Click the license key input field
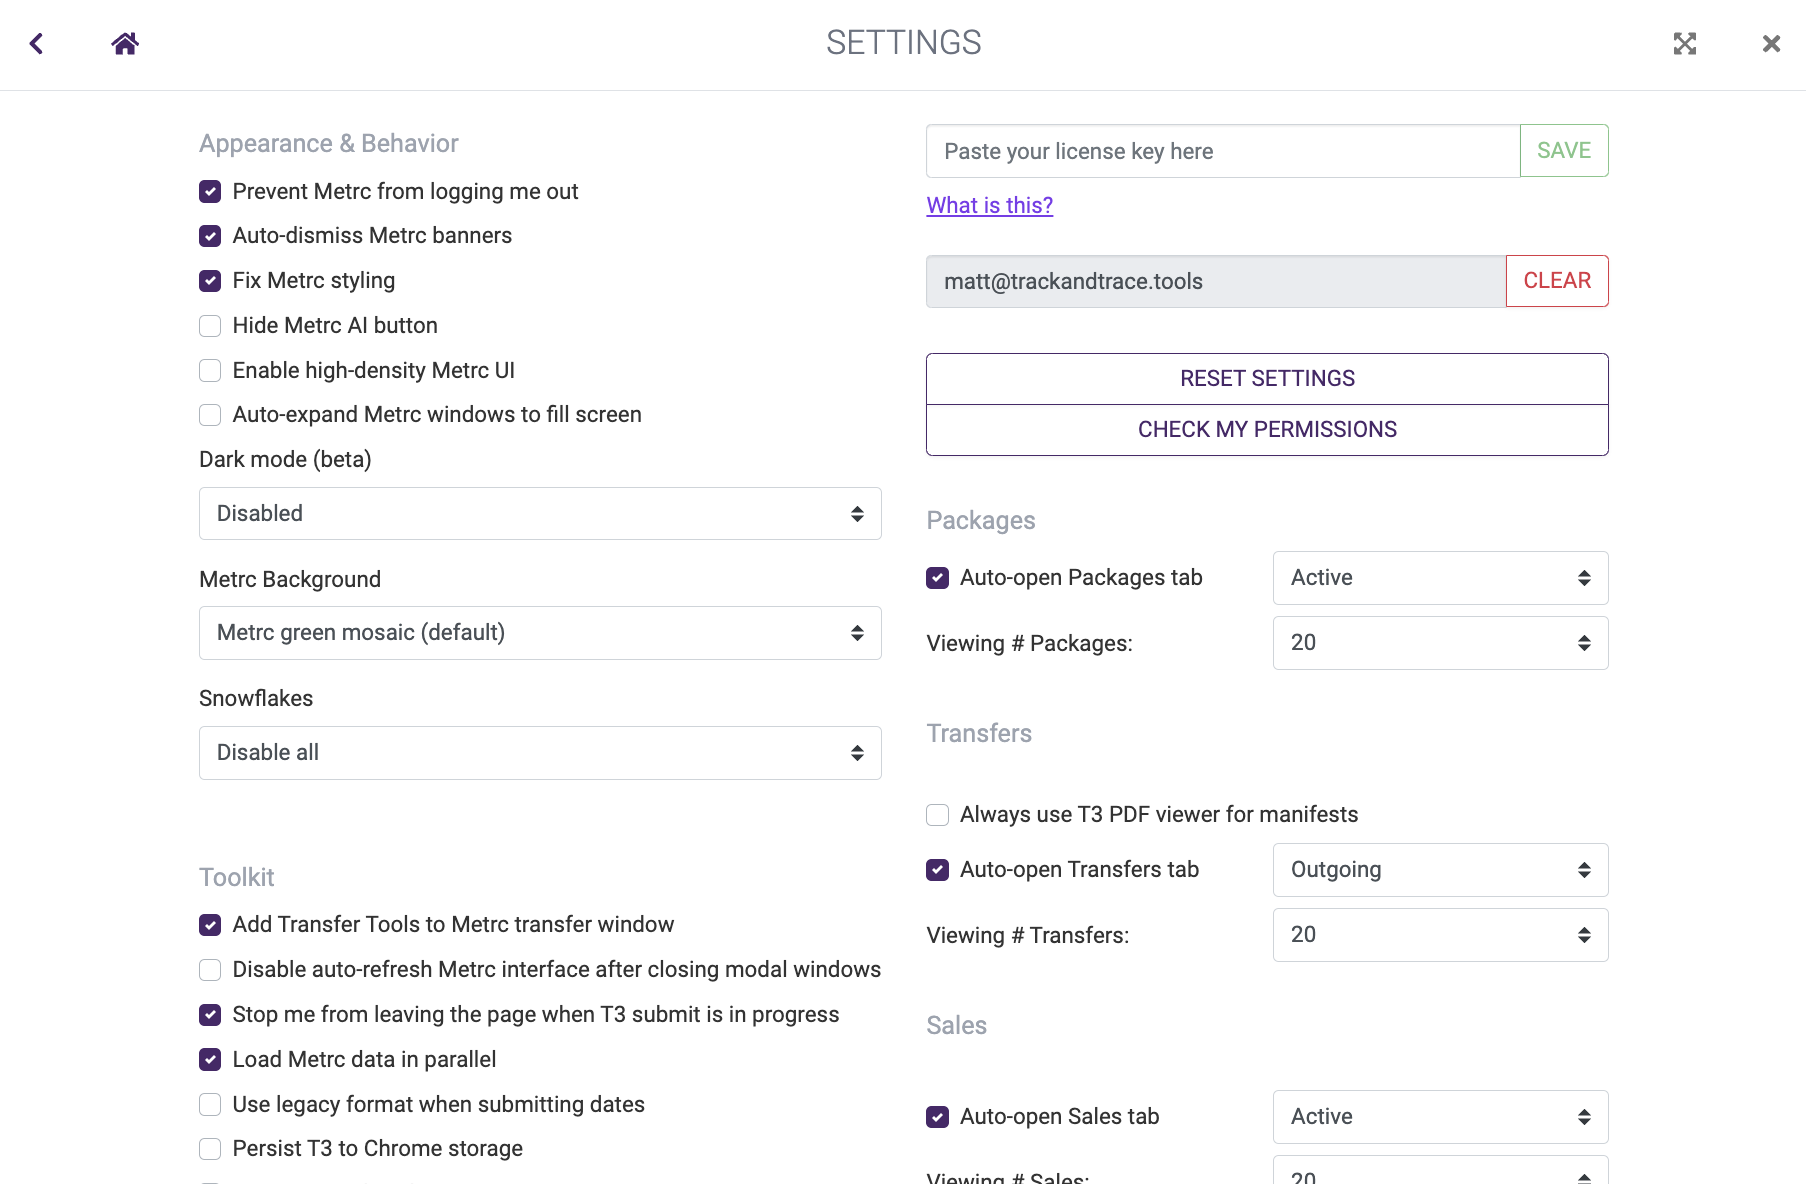1806x1184 pixels. point(1222,151)
